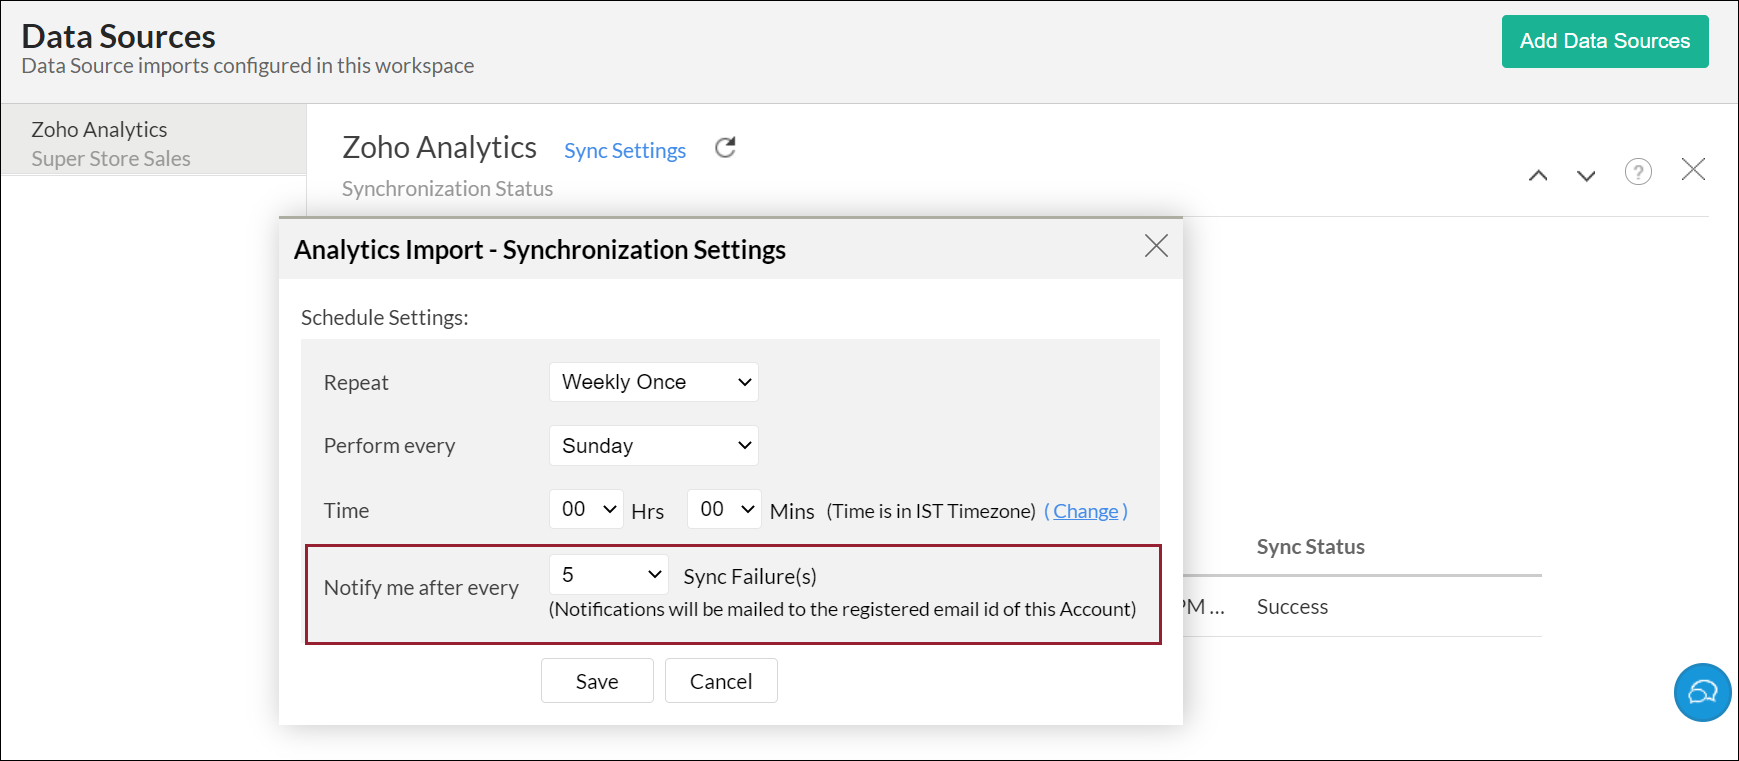The width and height of the screenshot is (1739, 761).
Task: Click the Add Data Sources button
Action: [1605, 41]
